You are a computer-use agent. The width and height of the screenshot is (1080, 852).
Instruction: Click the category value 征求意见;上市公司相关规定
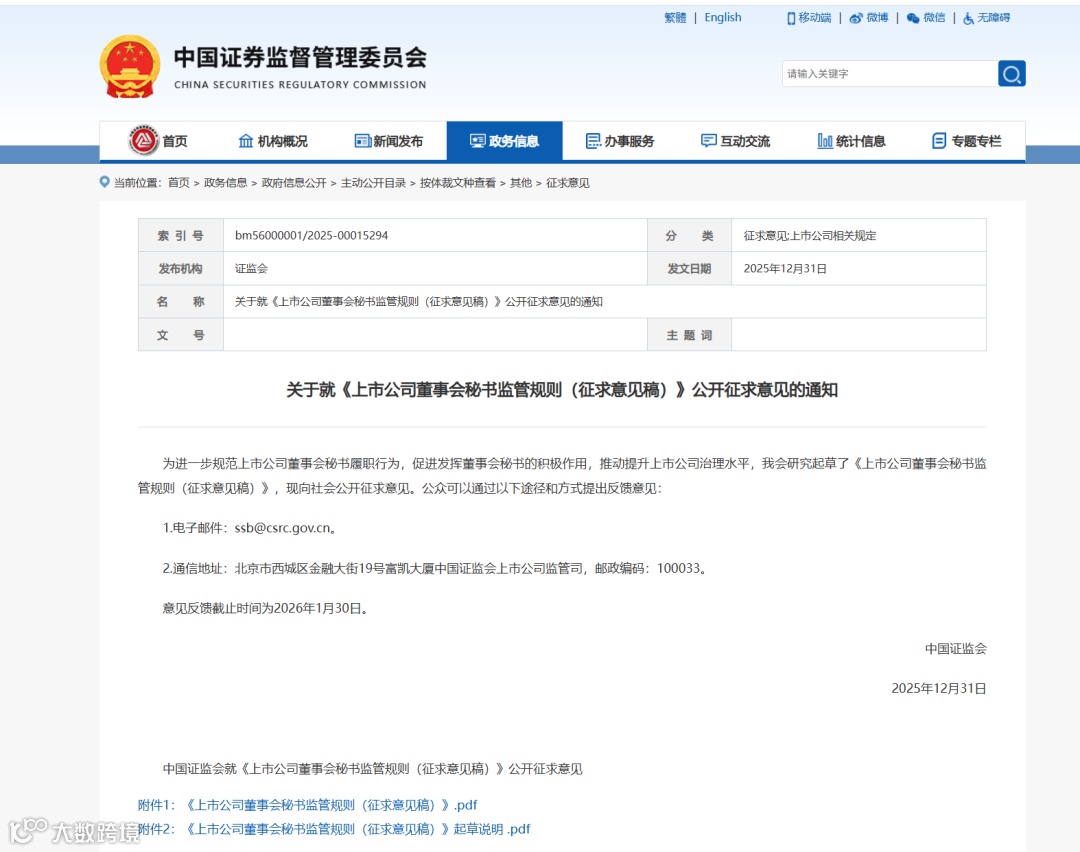(x=810, y=236)
